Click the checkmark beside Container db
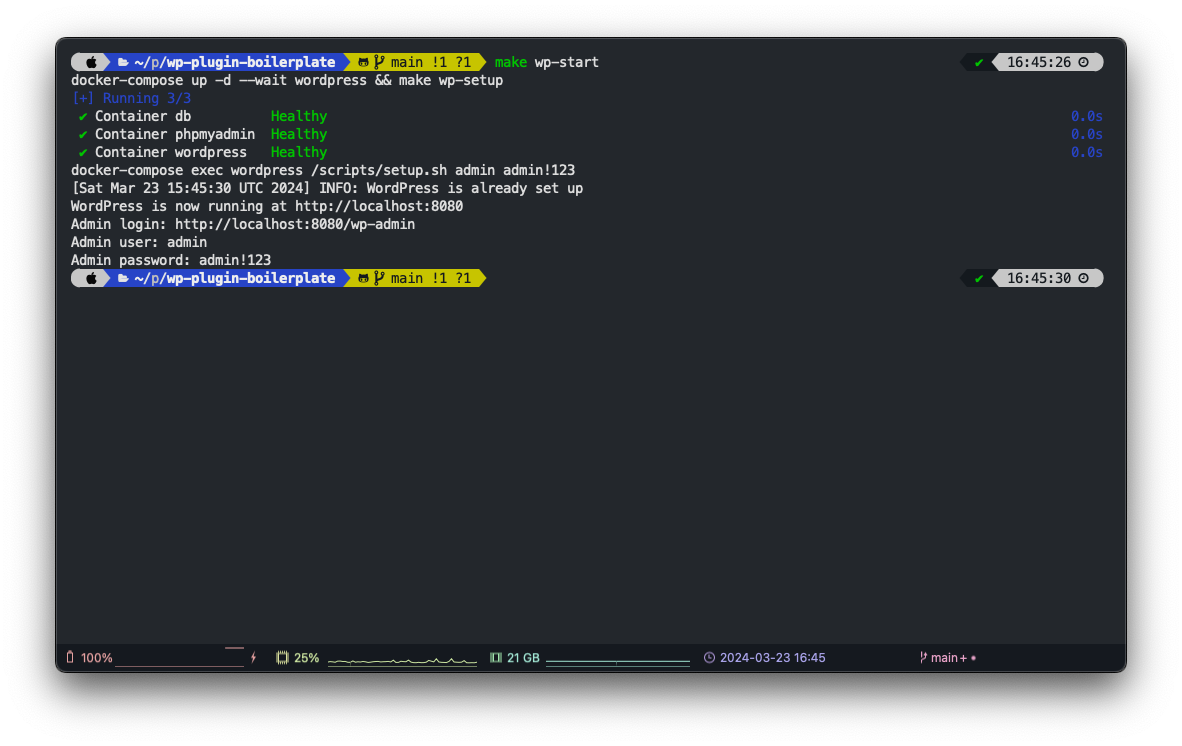Screen dimensions: 1182x746 tap(82, 117)
